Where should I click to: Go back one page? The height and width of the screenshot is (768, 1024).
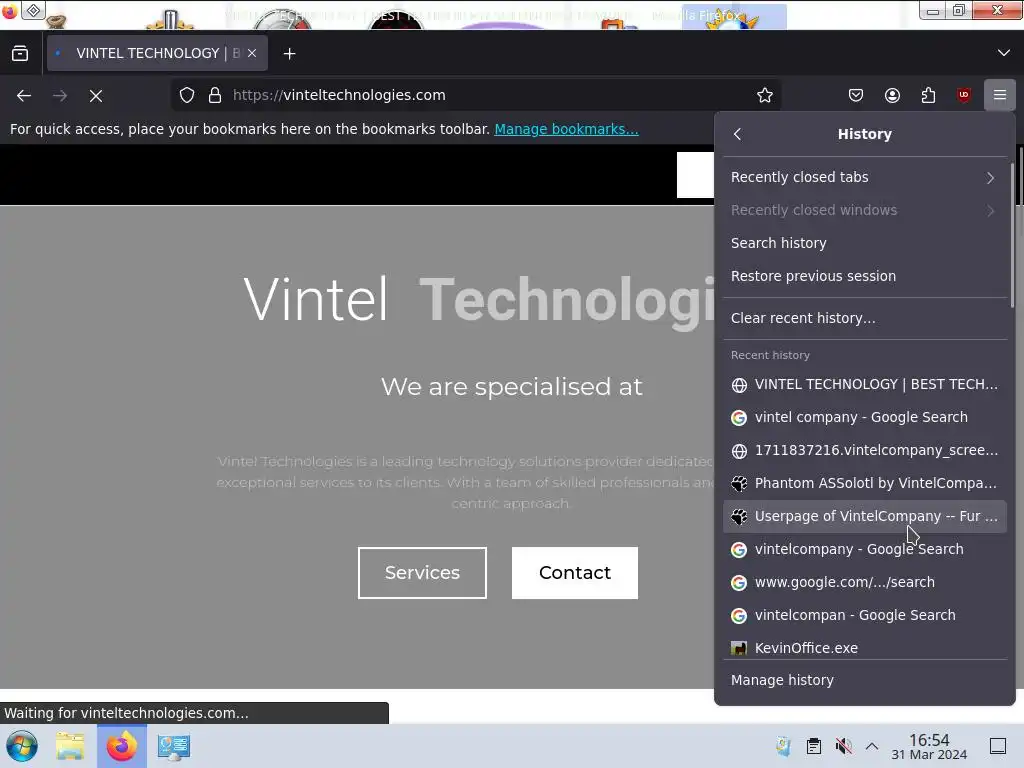coord(24,95)
